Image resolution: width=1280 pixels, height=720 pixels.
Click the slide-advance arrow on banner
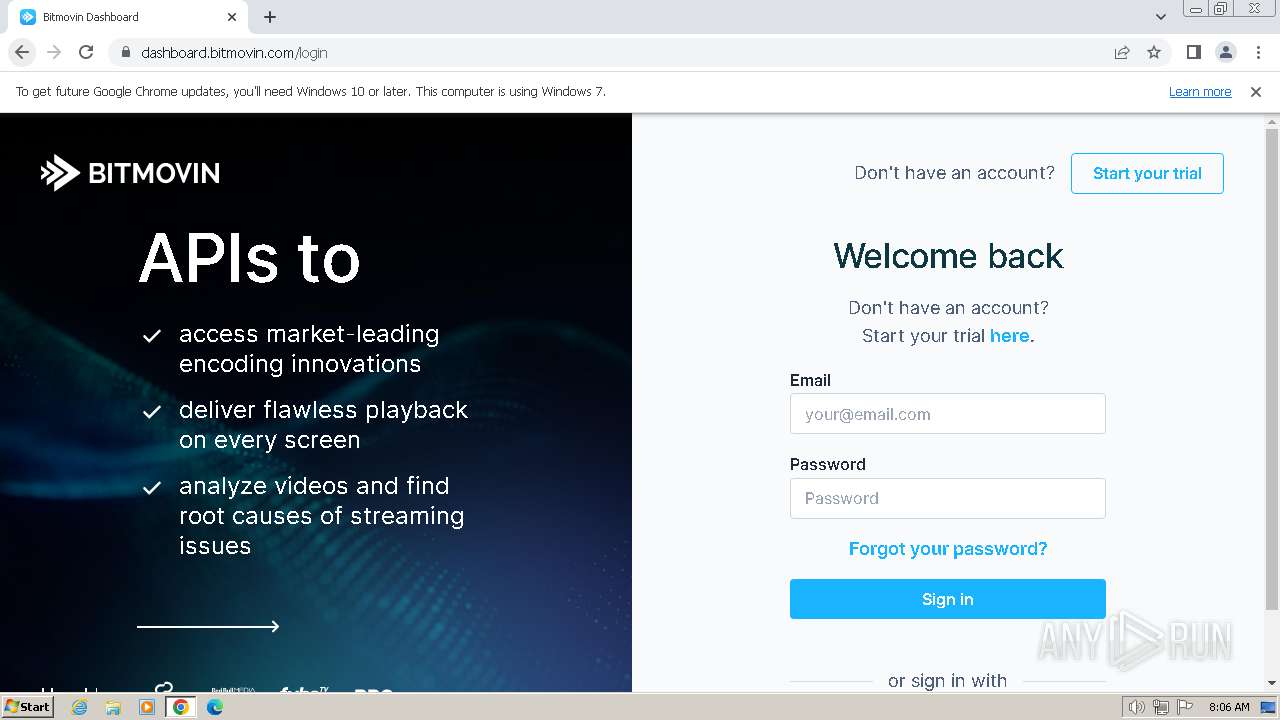click(208, 626)
